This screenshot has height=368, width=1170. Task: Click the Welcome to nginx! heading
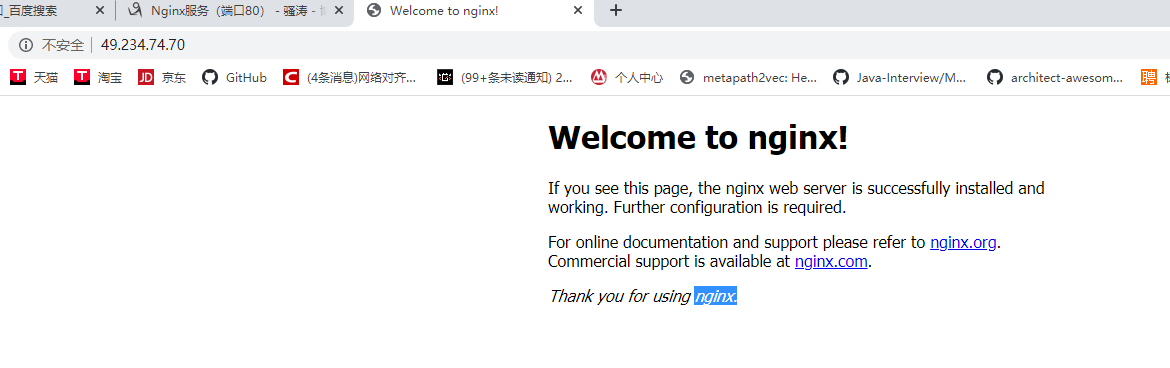(x=698, y=137)
